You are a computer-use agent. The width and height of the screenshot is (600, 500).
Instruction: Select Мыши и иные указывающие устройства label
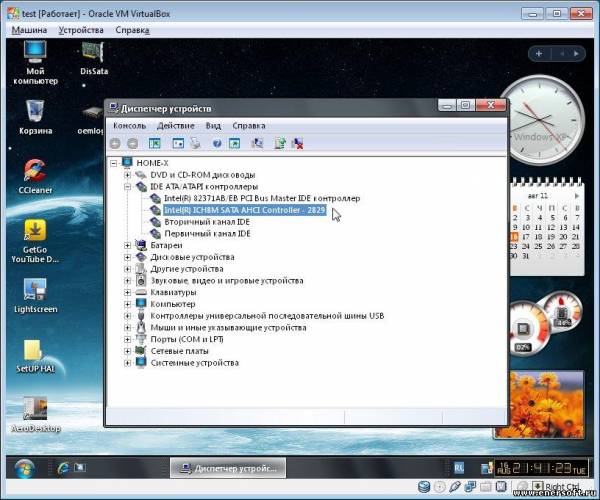click(x=228, y=328)
